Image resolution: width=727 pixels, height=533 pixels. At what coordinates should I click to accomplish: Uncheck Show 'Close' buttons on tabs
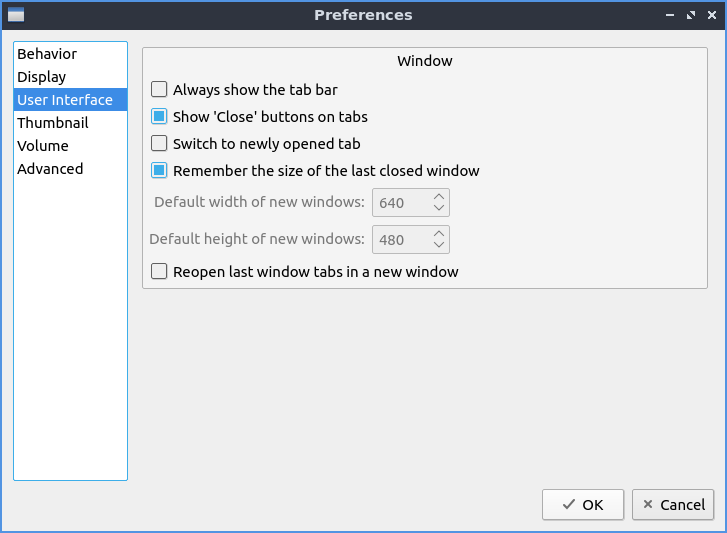pyautogui.click(x=159, y=117)
